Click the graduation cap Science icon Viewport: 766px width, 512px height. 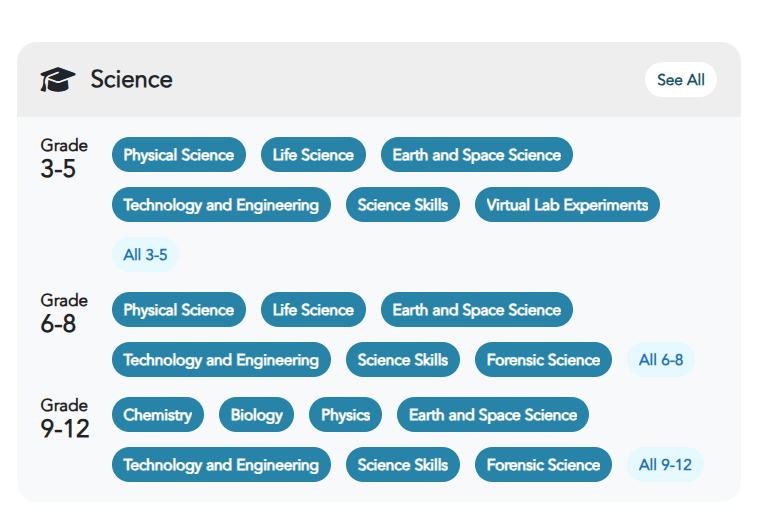tap(58, 80)
